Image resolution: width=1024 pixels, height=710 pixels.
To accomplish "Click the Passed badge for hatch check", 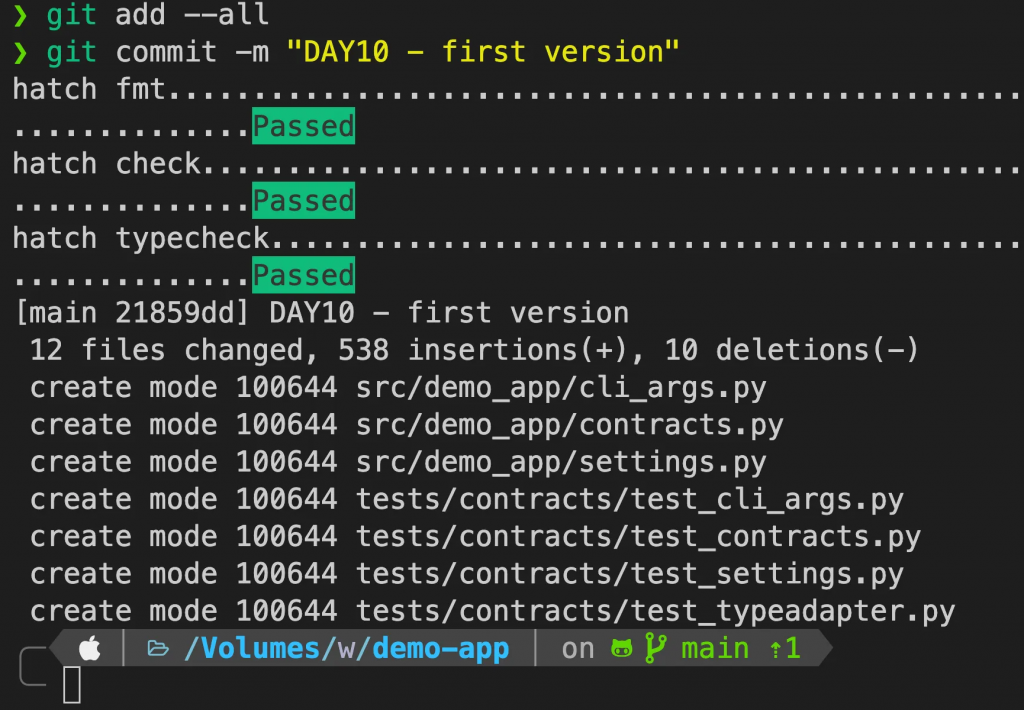I will (304, 201).
